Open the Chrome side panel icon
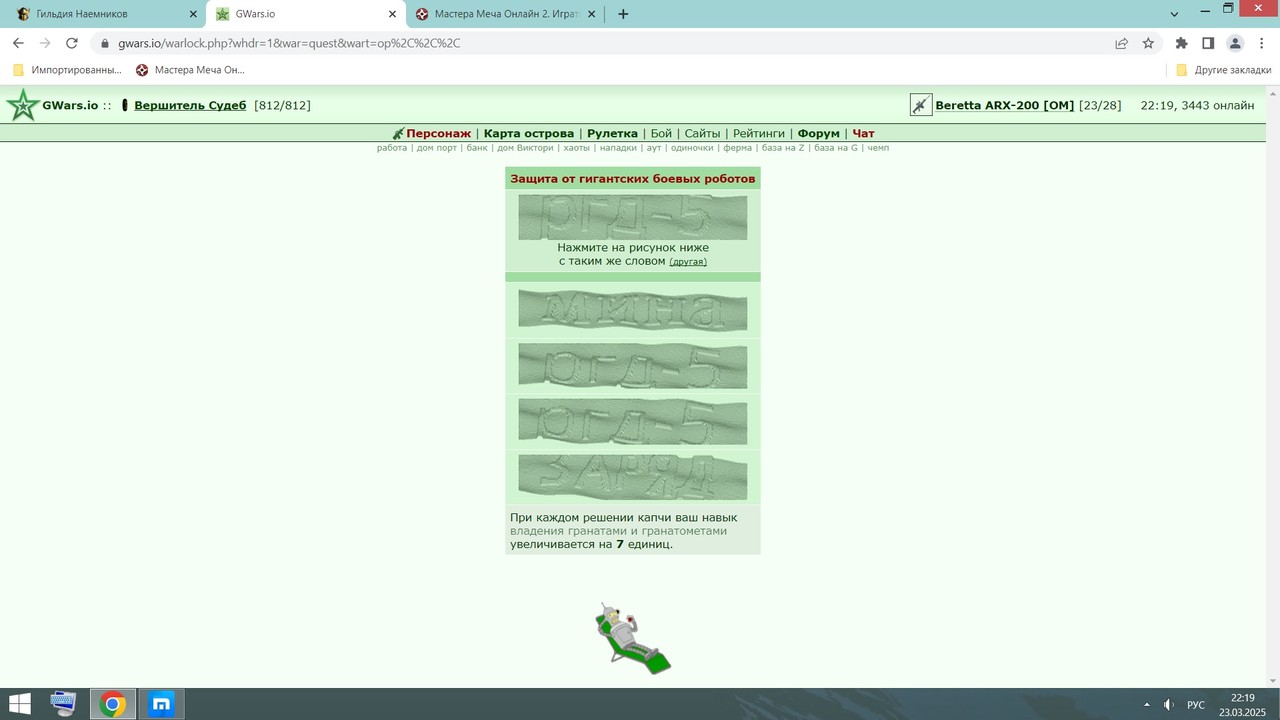 click(x=1208, y=43)
